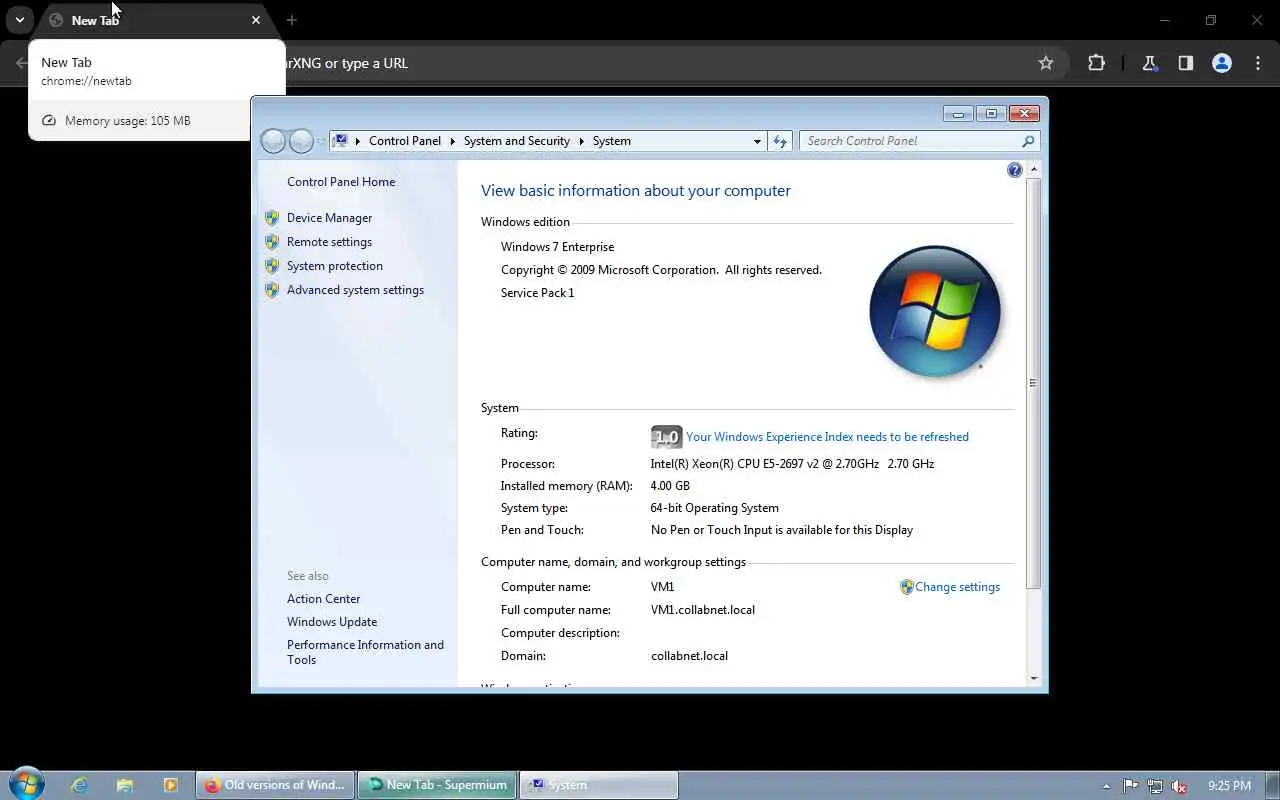Refresh the System control panel page
The width and height of the screenshot is (1280, 800).
(x=780, y=141)
